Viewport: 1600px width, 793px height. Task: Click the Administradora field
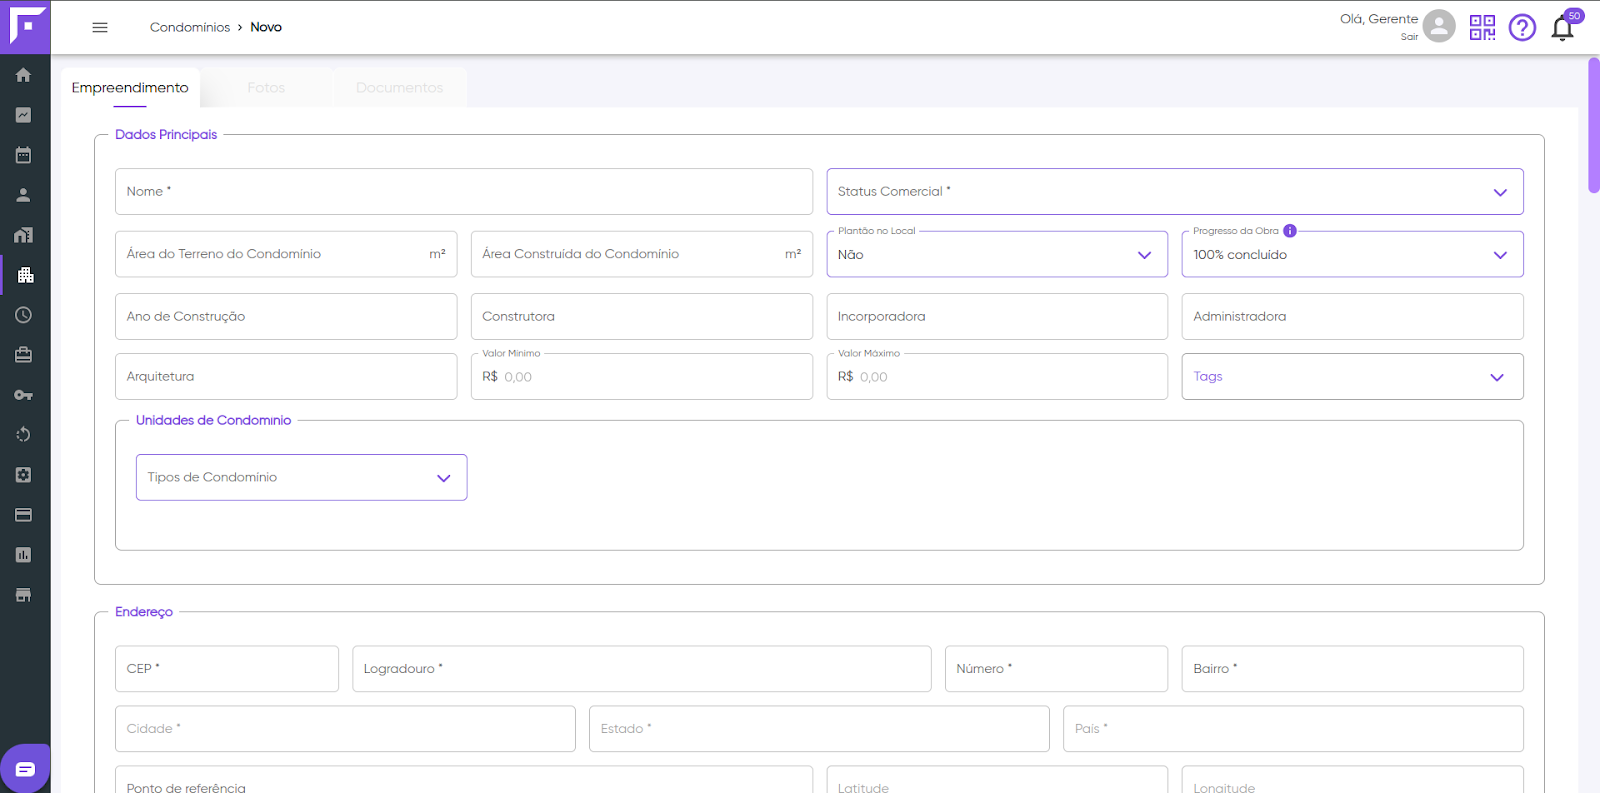point(1352,316)
